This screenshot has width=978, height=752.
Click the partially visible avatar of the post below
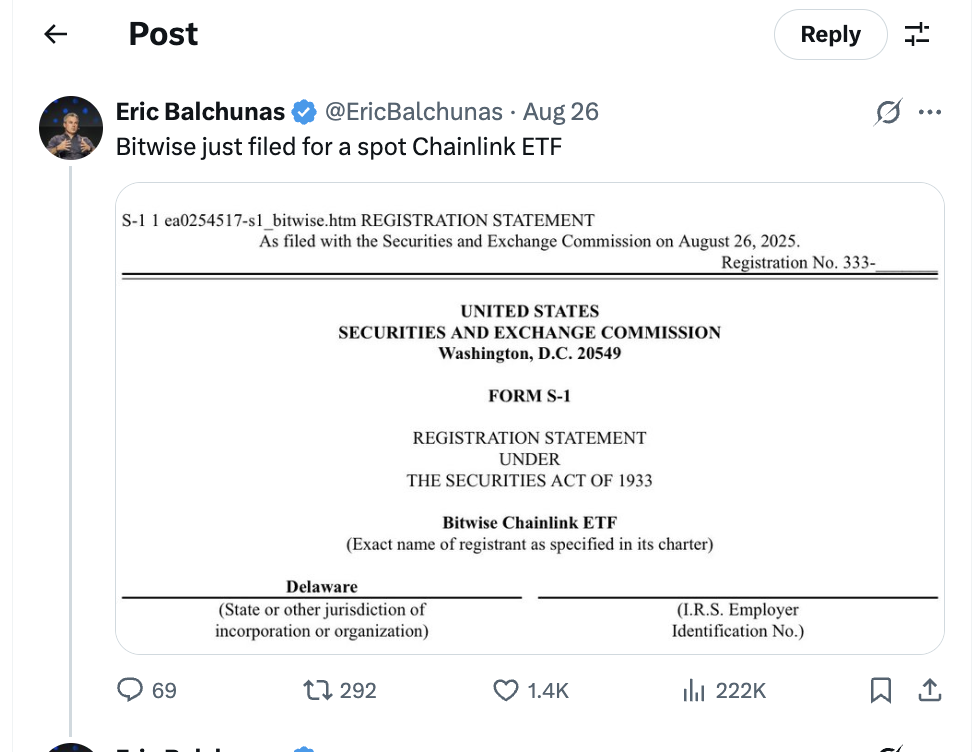coord(71,746)
